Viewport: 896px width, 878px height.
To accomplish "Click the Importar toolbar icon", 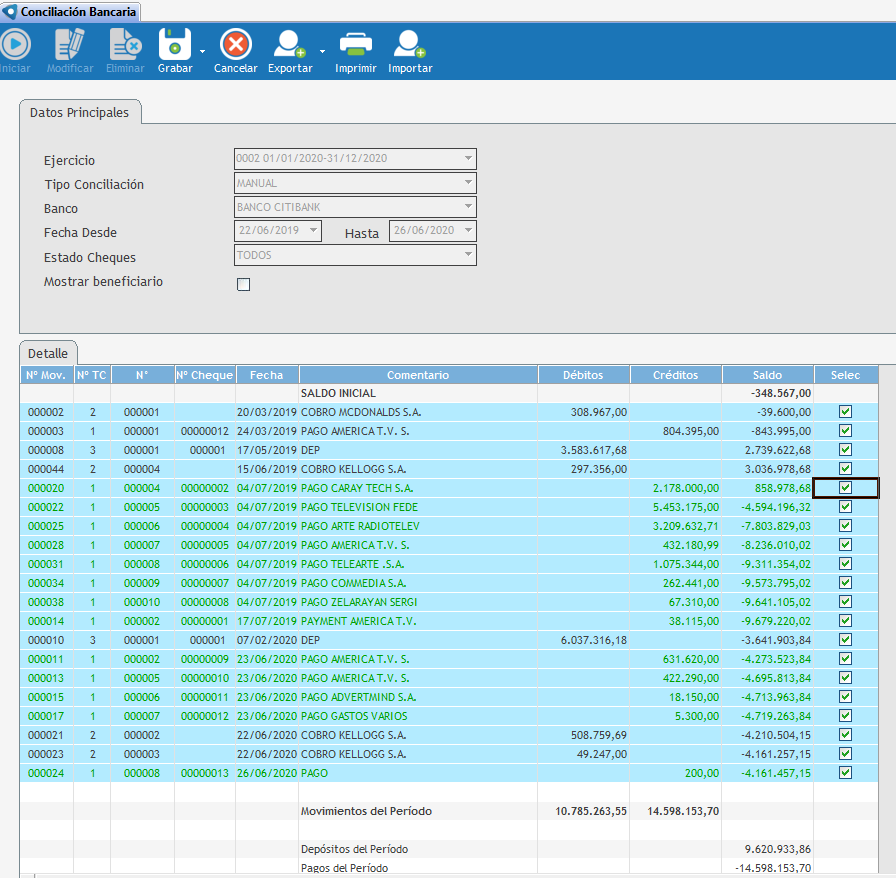I will (409, 45).
